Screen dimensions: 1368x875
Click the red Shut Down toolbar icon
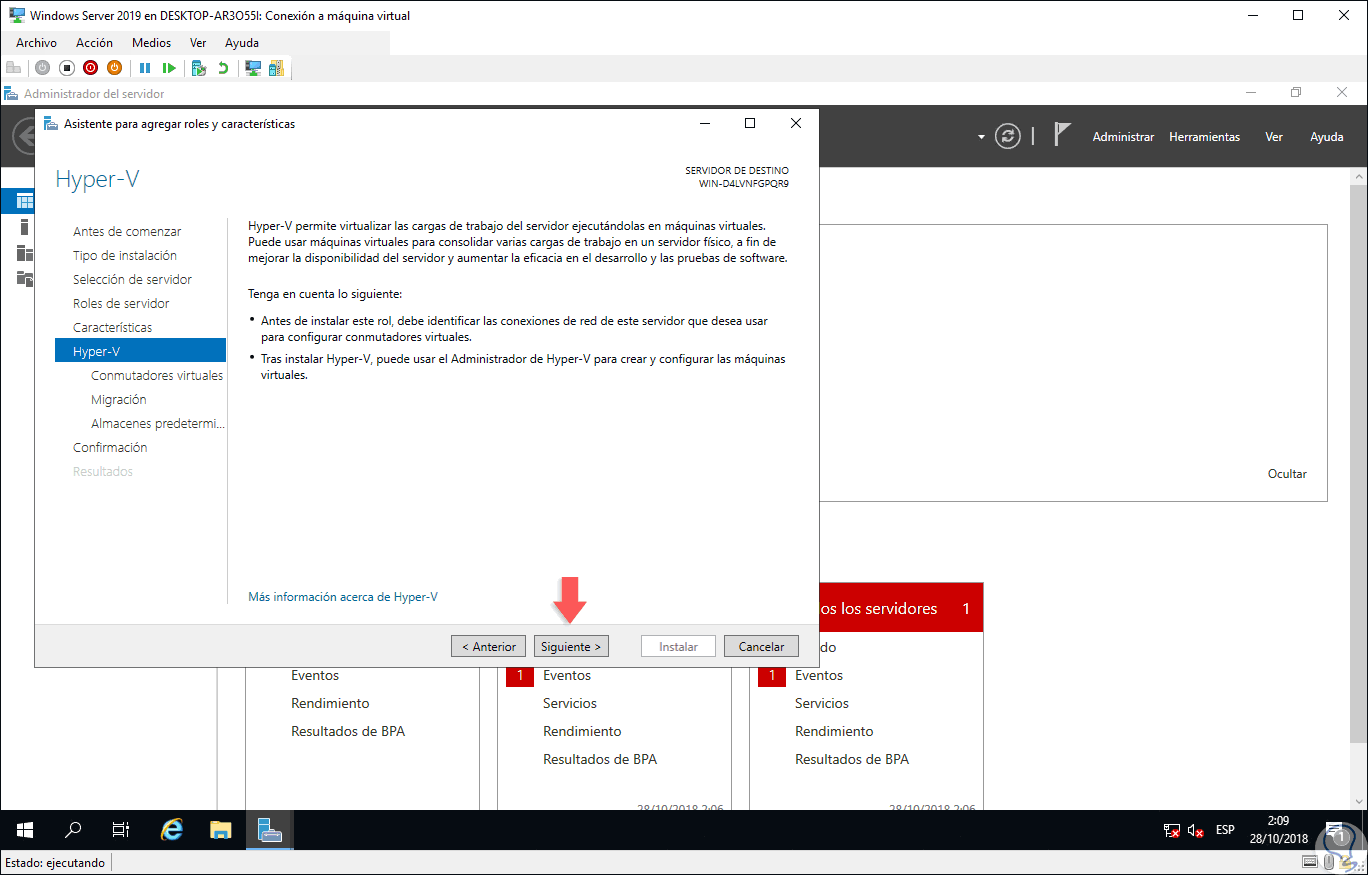point(90,68)
